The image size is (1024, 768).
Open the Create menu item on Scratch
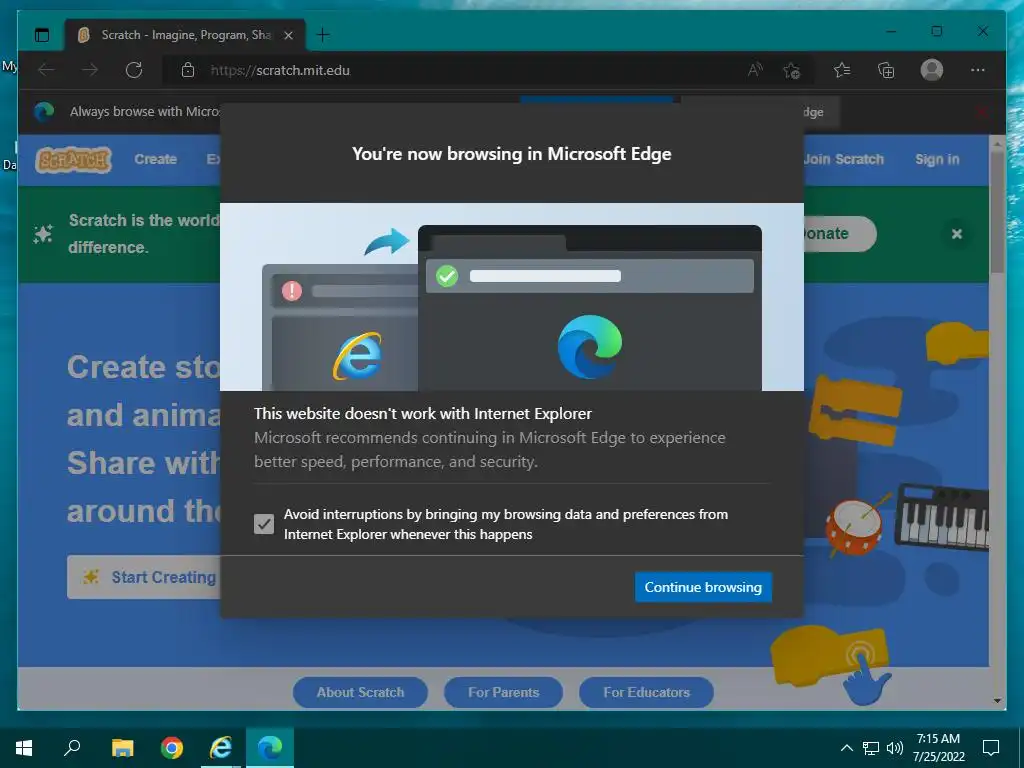coord(155,159)
